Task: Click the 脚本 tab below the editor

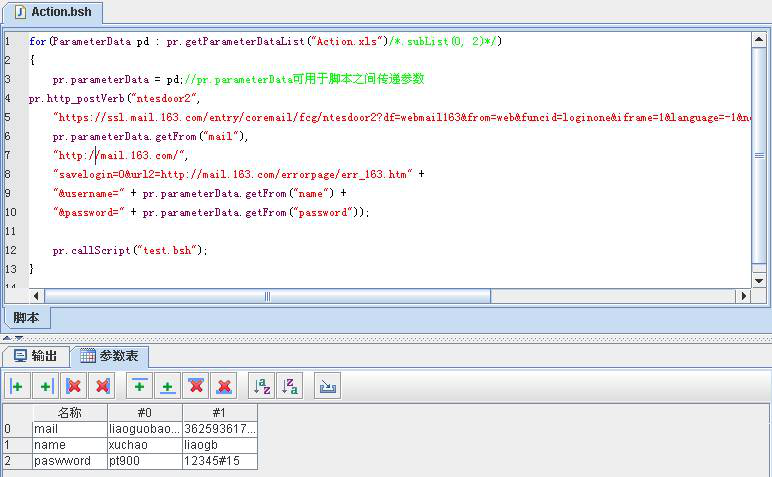Action: click(25, 317)
